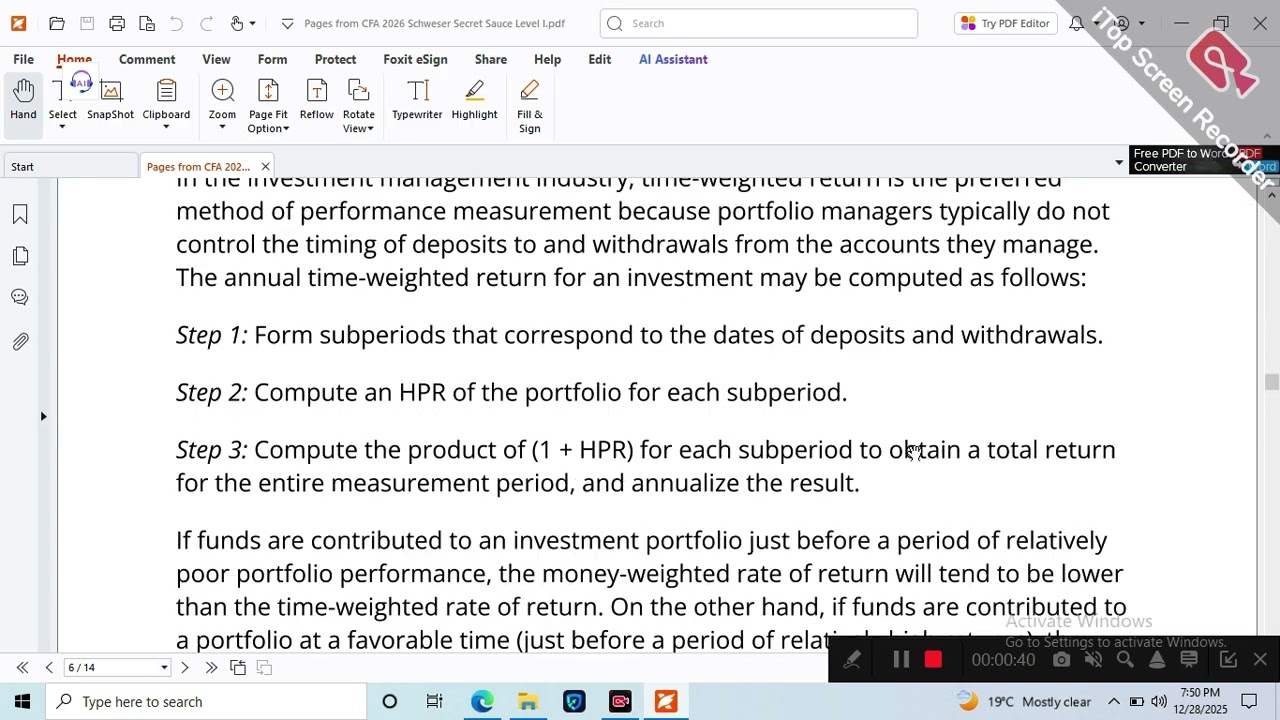This screenshot has width=1280, height=720.
Task: Open the Page Fit Option dropdown
Action: (x=286, y=129)
